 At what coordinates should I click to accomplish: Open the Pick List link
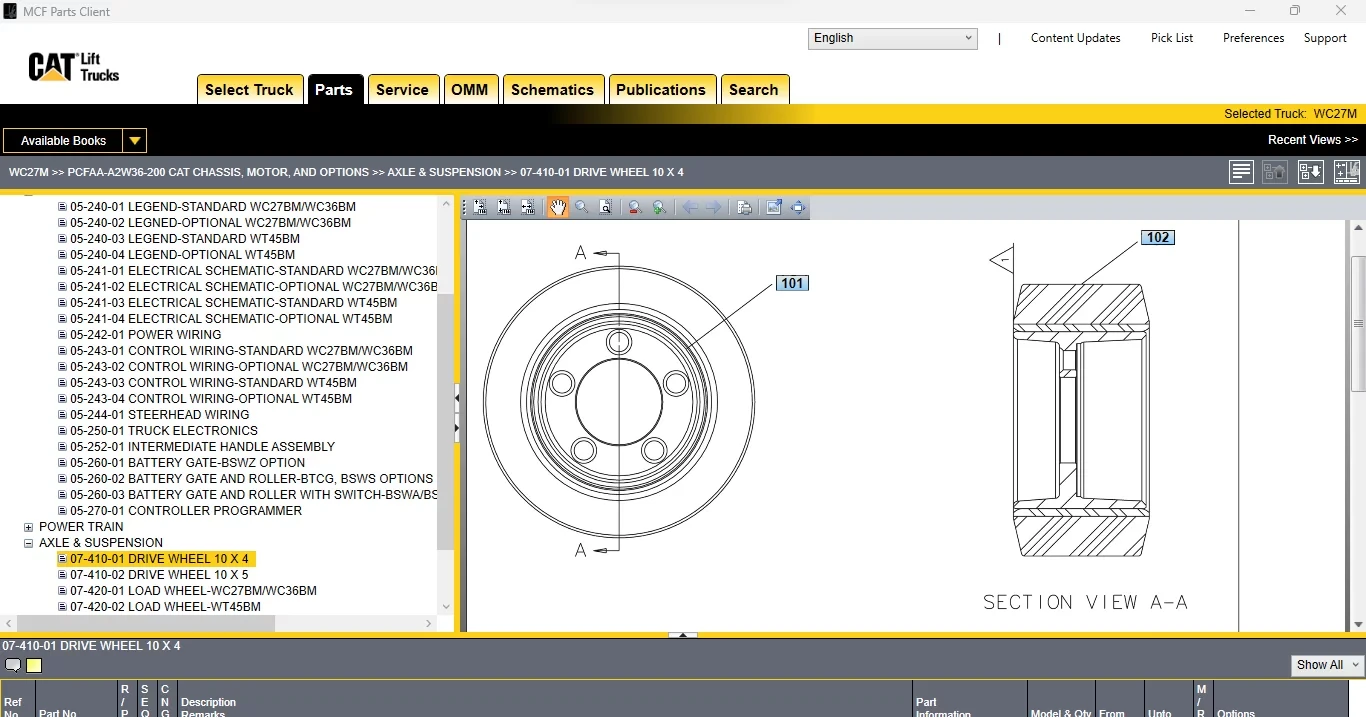1171,38
